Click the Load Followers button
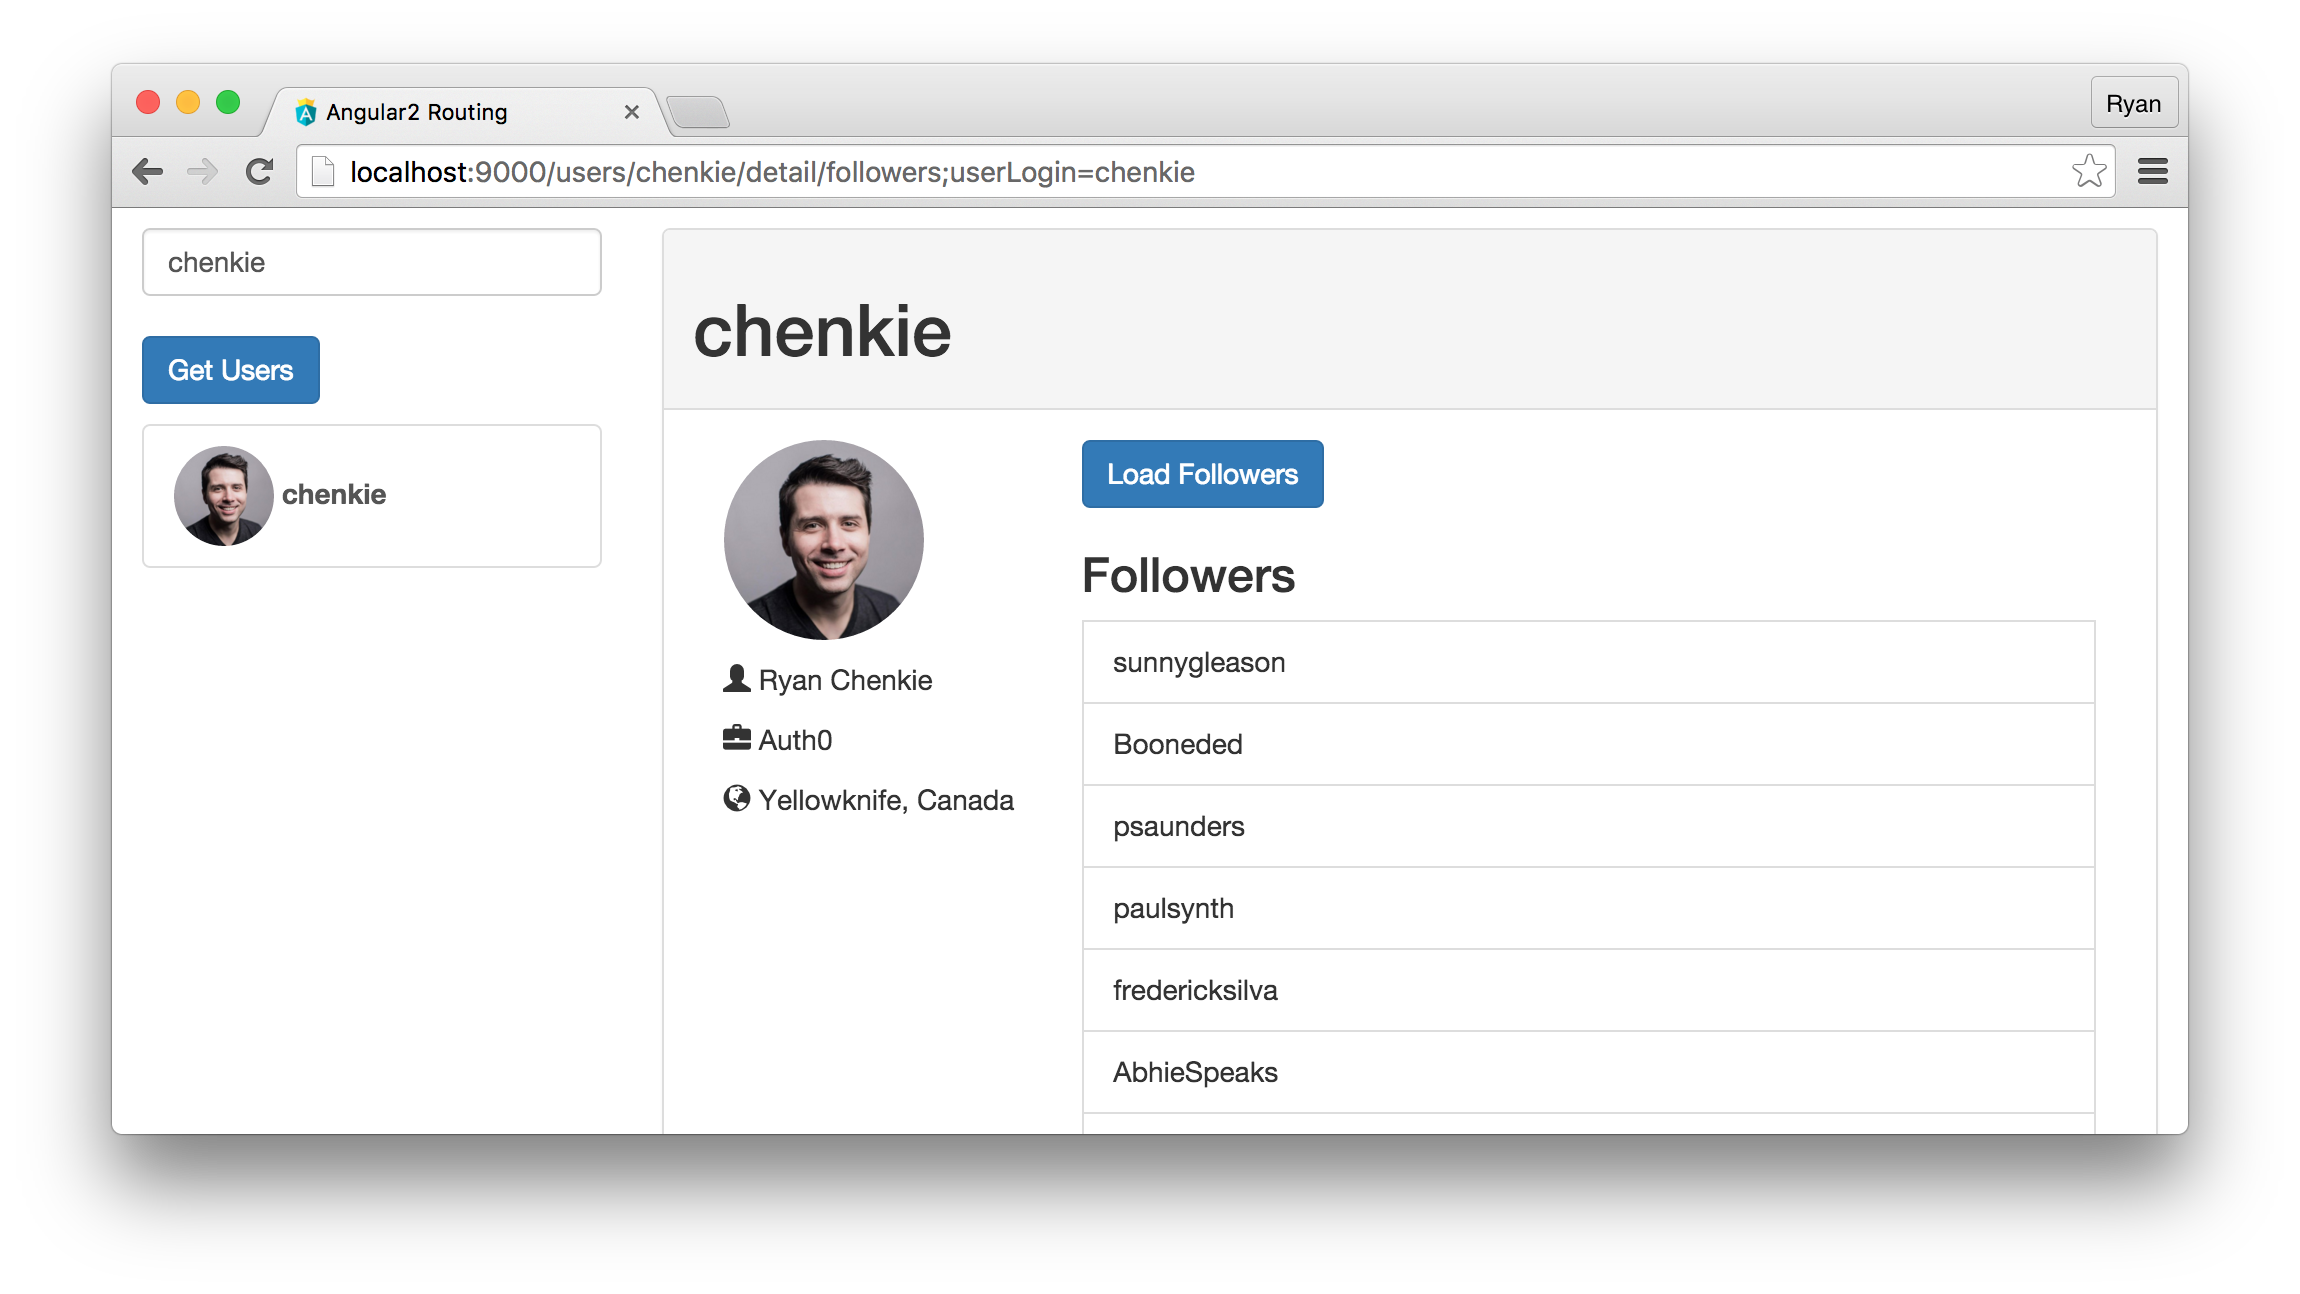 point(1203,474)
